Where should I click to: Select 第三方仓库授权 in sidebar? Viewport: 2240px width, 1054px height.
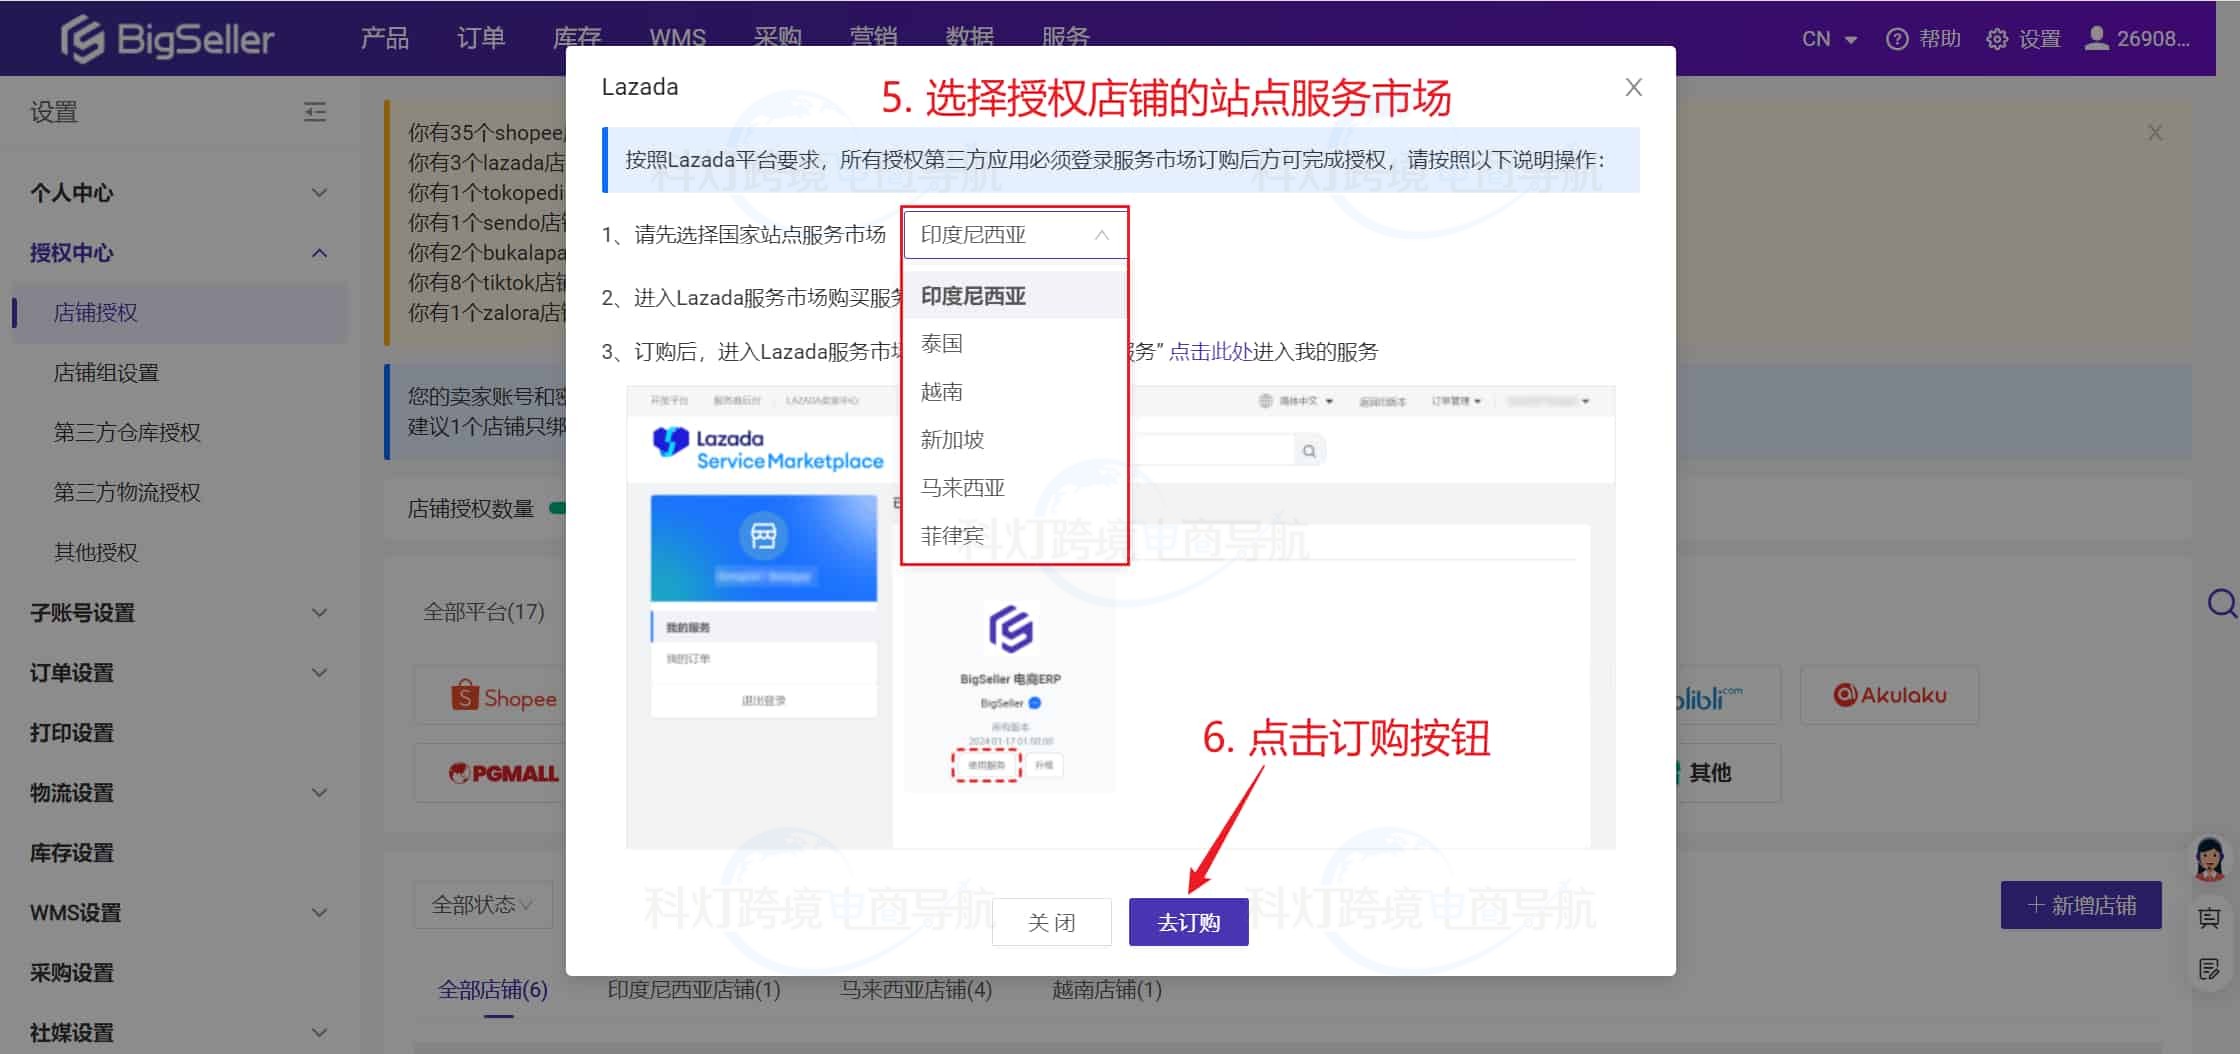tap(127, 433)
